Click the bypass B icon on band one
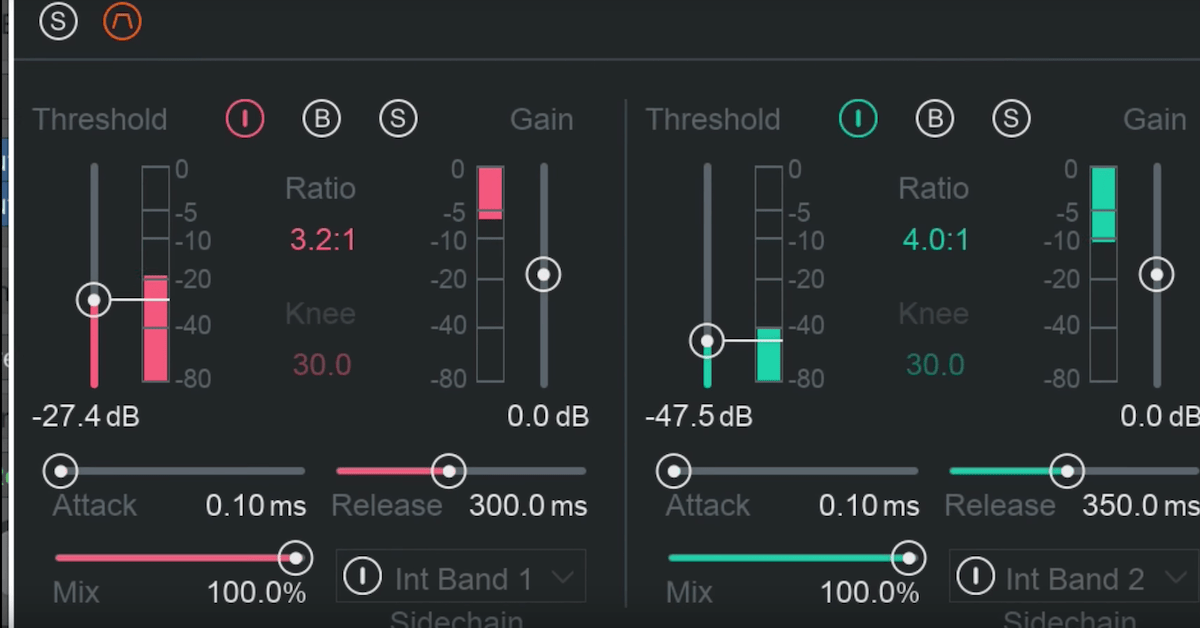The width and height of the screenshot is (1200, 628). (321, 118)
